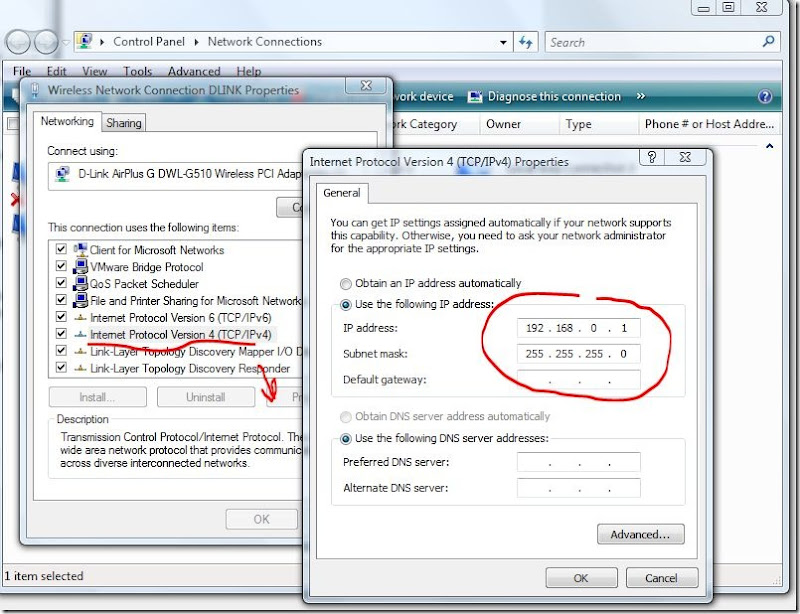Open the File menu
Image resolution: width=800 pixels, height=614 pixels.
(22, 71)
